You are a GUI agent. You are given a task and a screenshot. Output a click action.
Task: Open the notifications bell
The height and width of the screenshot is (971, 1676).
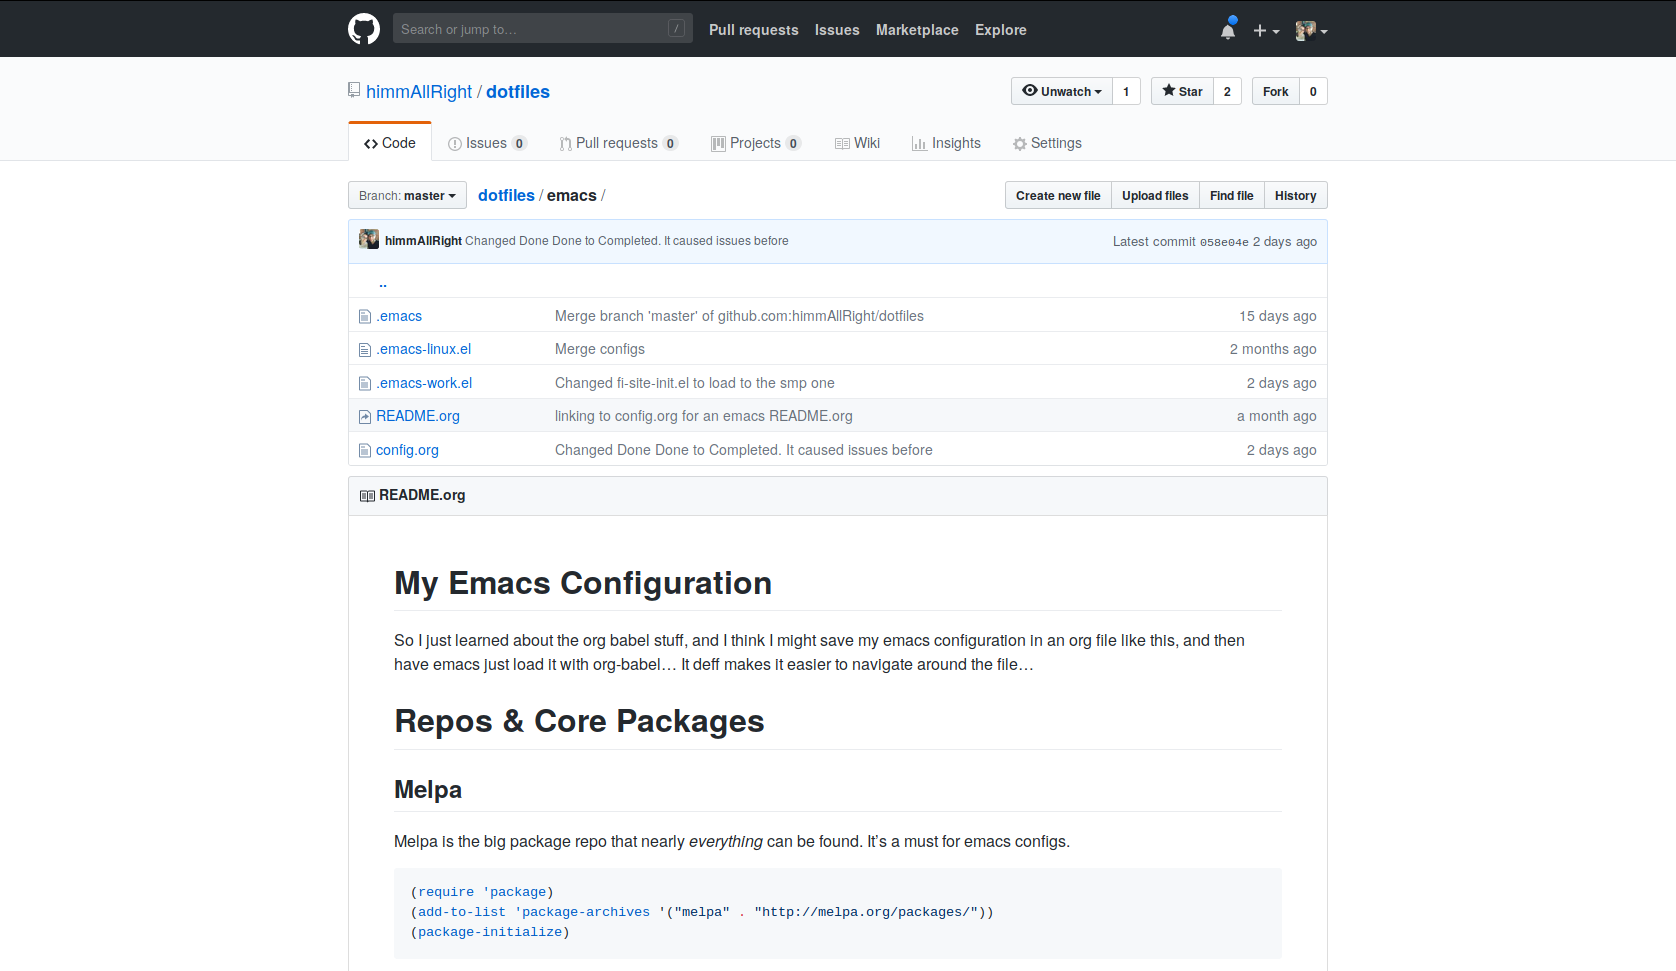(1228, 30)
